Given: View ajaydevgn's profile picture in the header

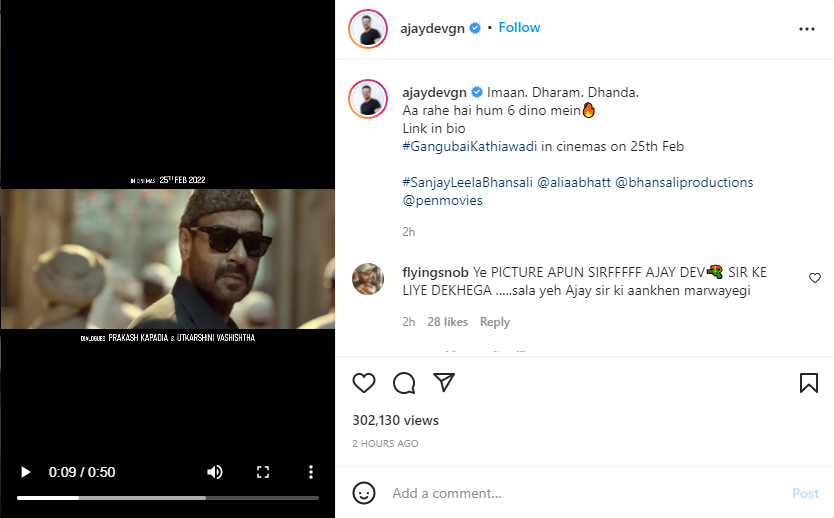Looking at the screenshot, I should (x=367, y=29).
